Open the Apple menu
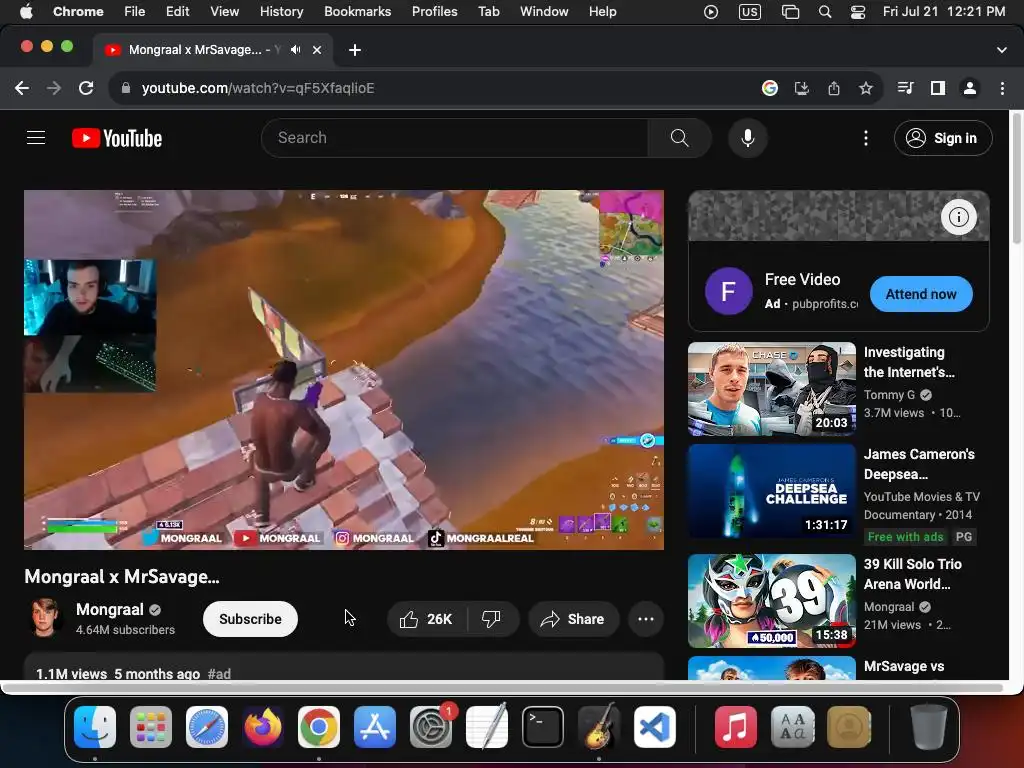Image resolution: width=1024 pixels, height=768 pixels. tap(25, 11)
